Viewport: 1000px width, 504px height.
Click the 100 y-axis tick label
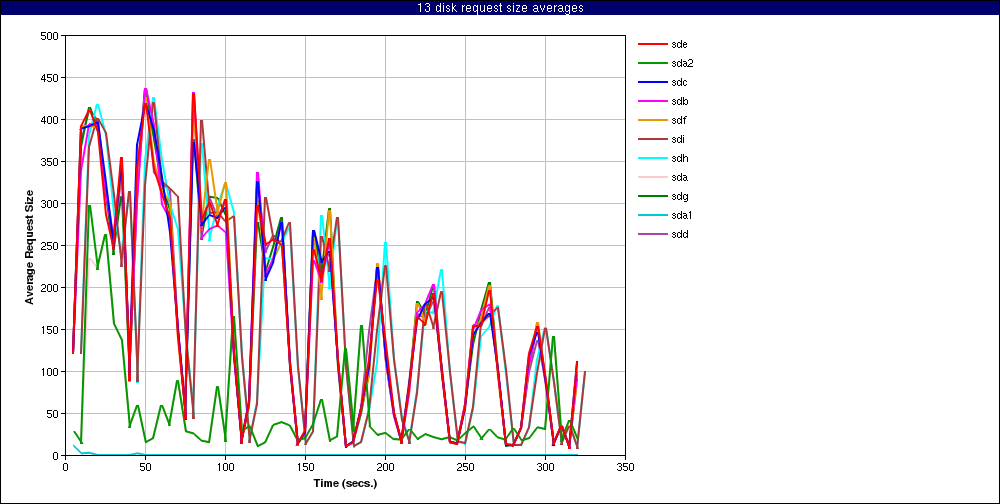(51, 372)
